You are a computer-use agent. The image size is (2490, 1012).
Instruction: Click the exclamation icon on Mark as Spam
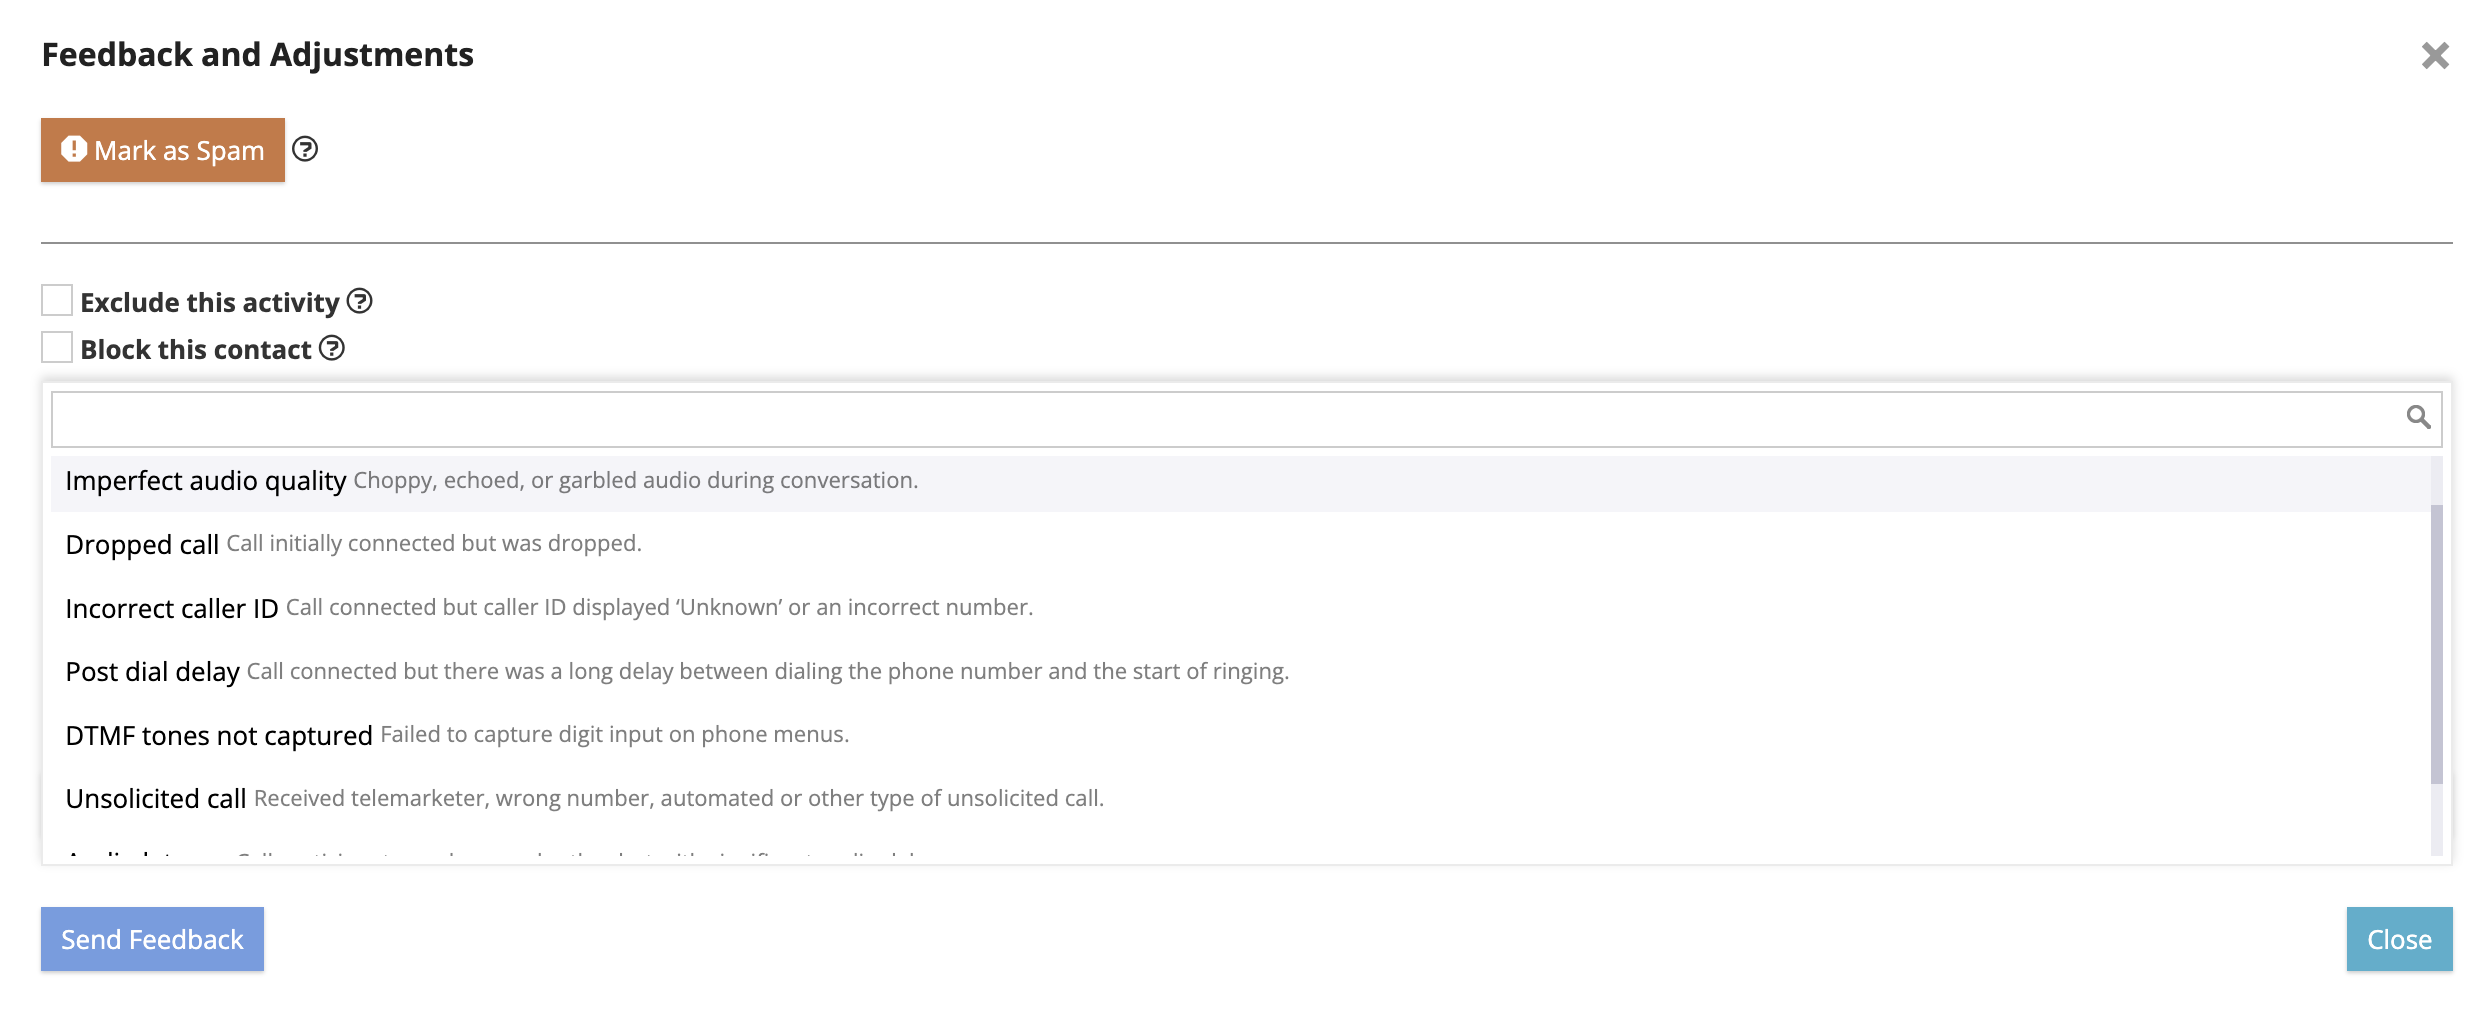73,149
